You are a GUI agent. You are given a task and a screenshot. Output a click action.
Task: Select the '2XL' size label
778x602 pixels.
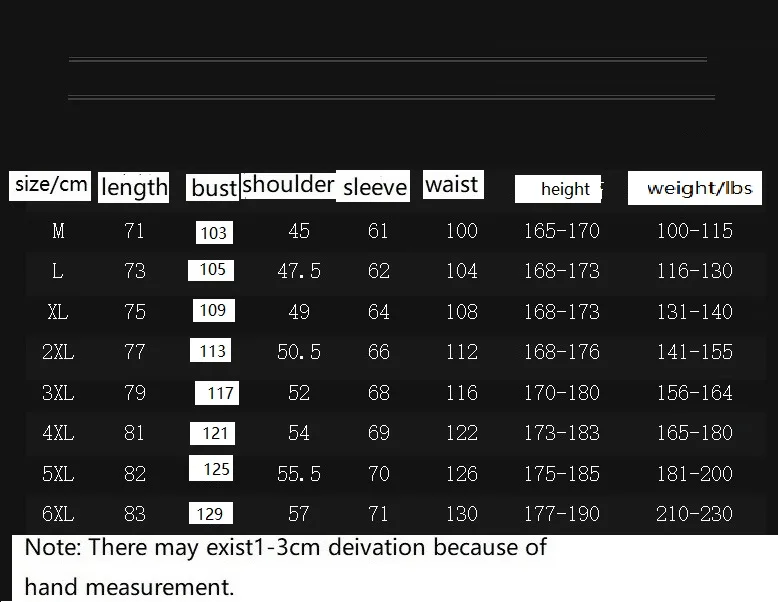[x=58, y=352]
